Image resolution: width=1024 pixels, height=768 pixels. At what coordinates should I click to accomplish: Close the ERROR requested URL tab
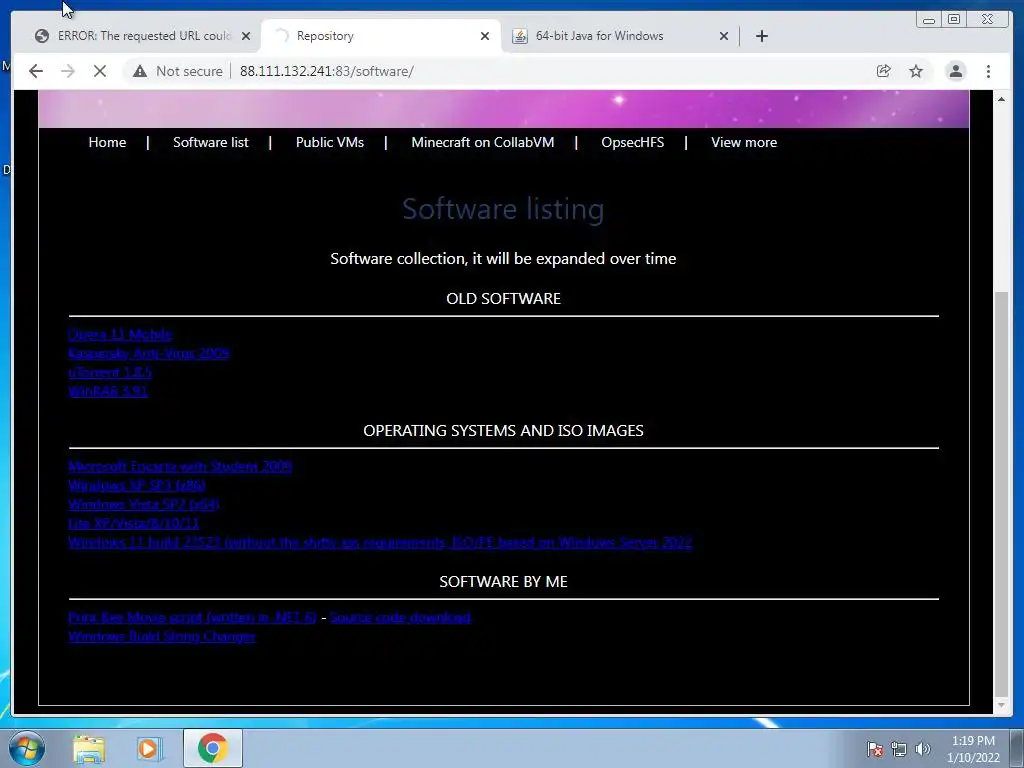tap(246, 36)
